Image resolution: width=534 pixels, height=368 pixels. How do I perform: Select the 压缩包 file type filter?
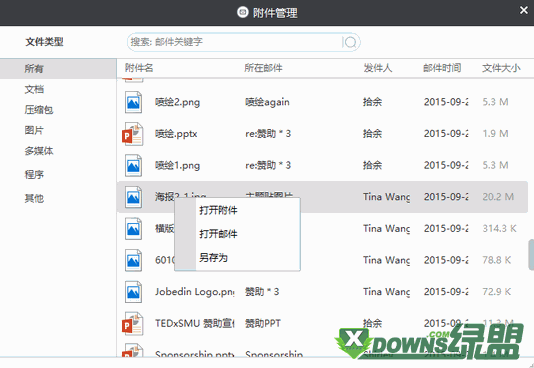pos(39,110)
